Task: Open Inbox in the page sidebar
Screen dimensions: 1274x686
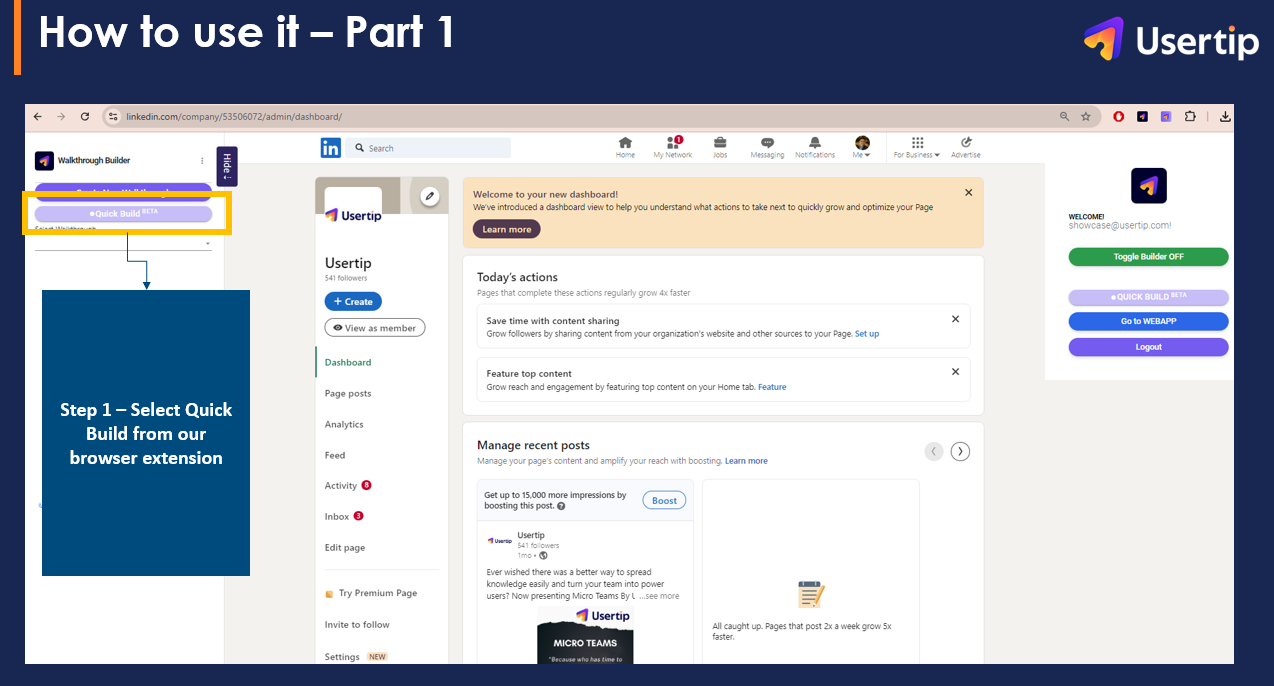Action: [344, 517]
